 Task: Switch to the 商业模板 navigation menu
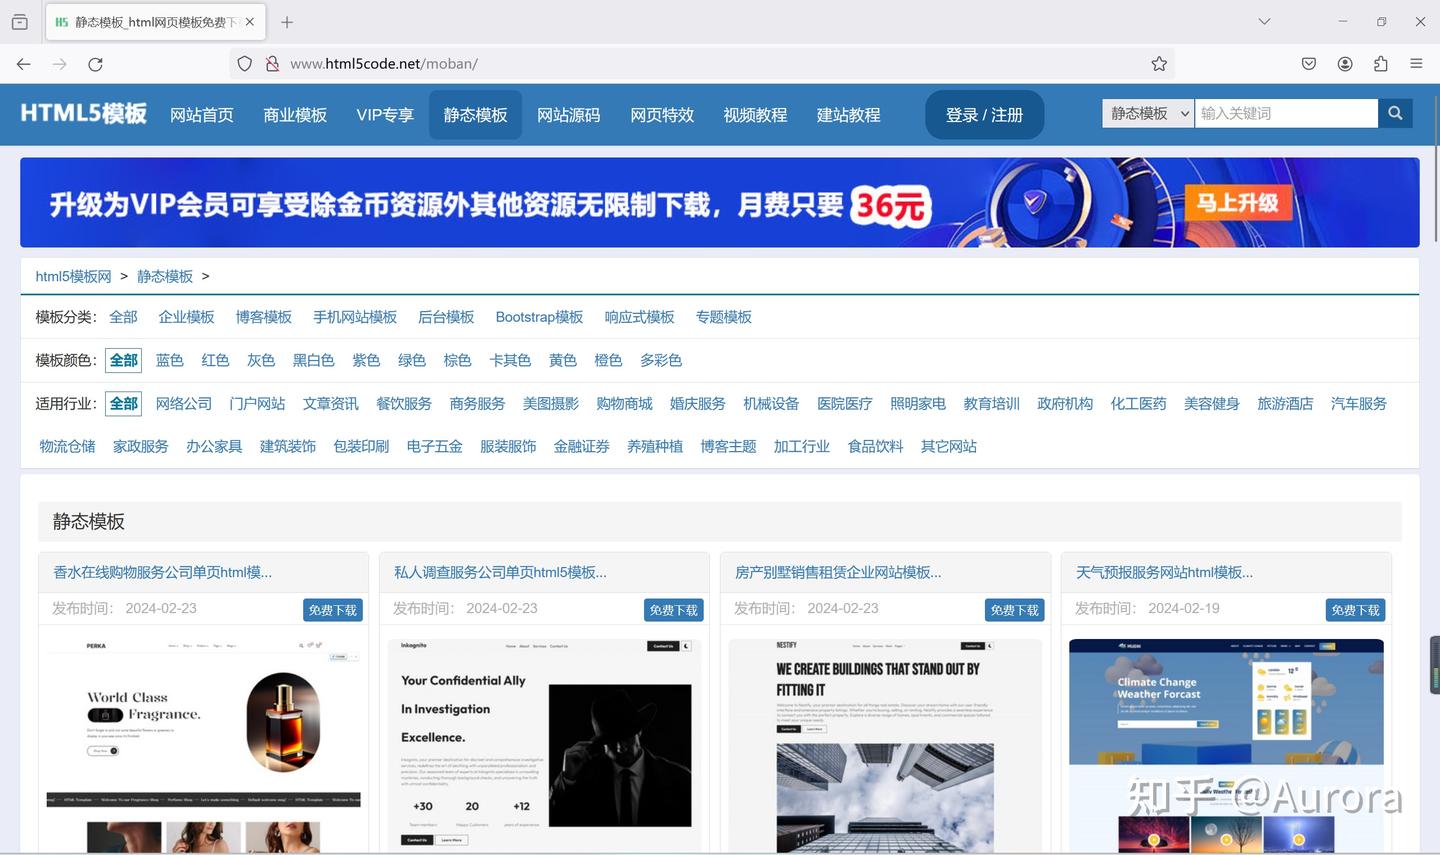click(x=295, y=114)
